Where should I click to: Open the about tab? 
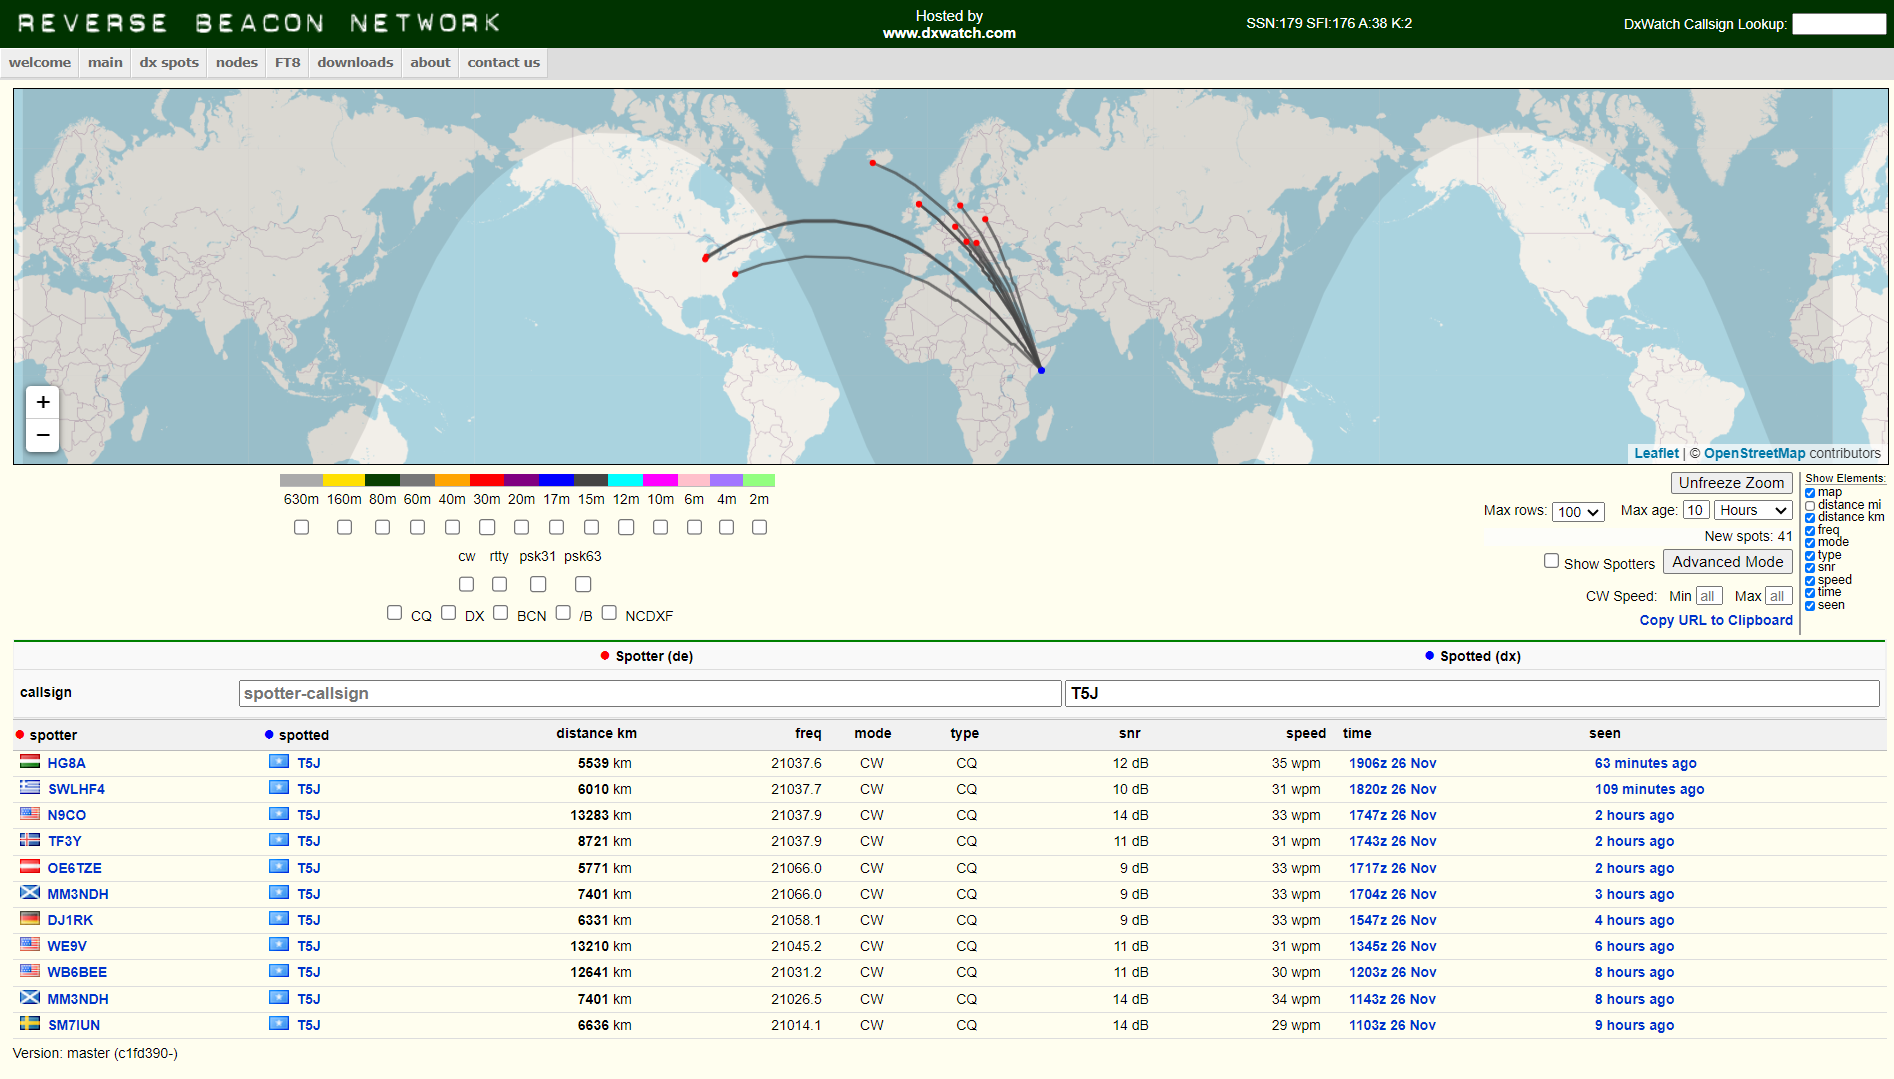(x=430, y=62)
